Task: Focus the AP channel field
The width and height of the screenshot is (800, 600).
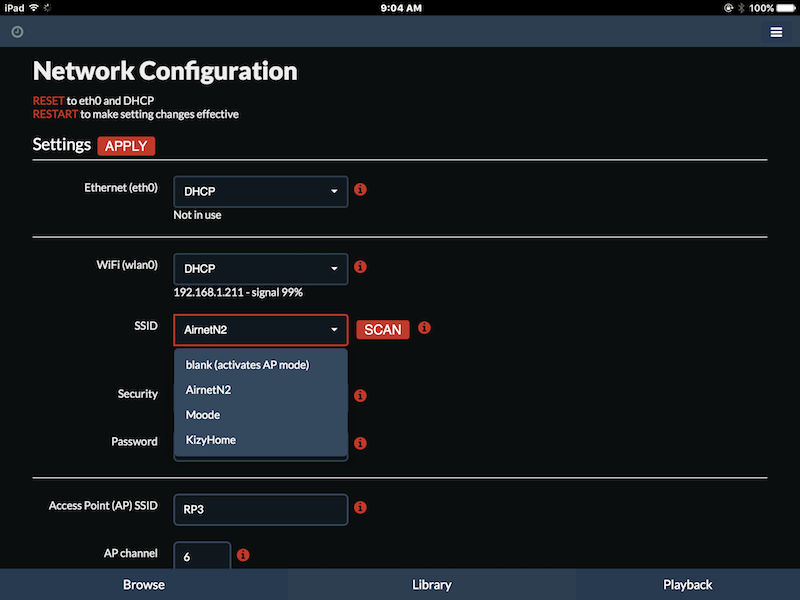Action: coord(202,556)
